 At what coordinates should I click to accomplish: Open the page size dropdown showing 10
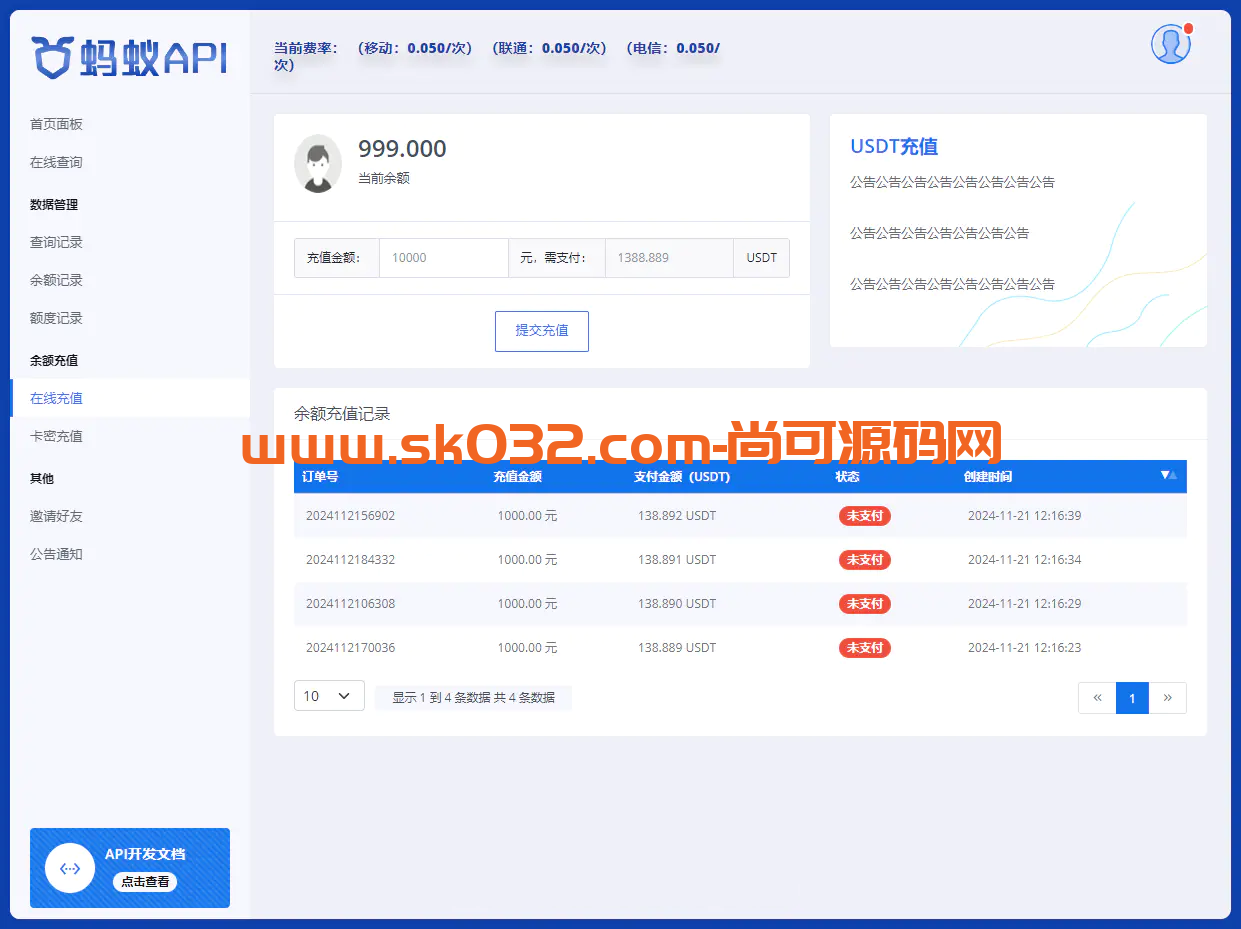pos(329,695)
